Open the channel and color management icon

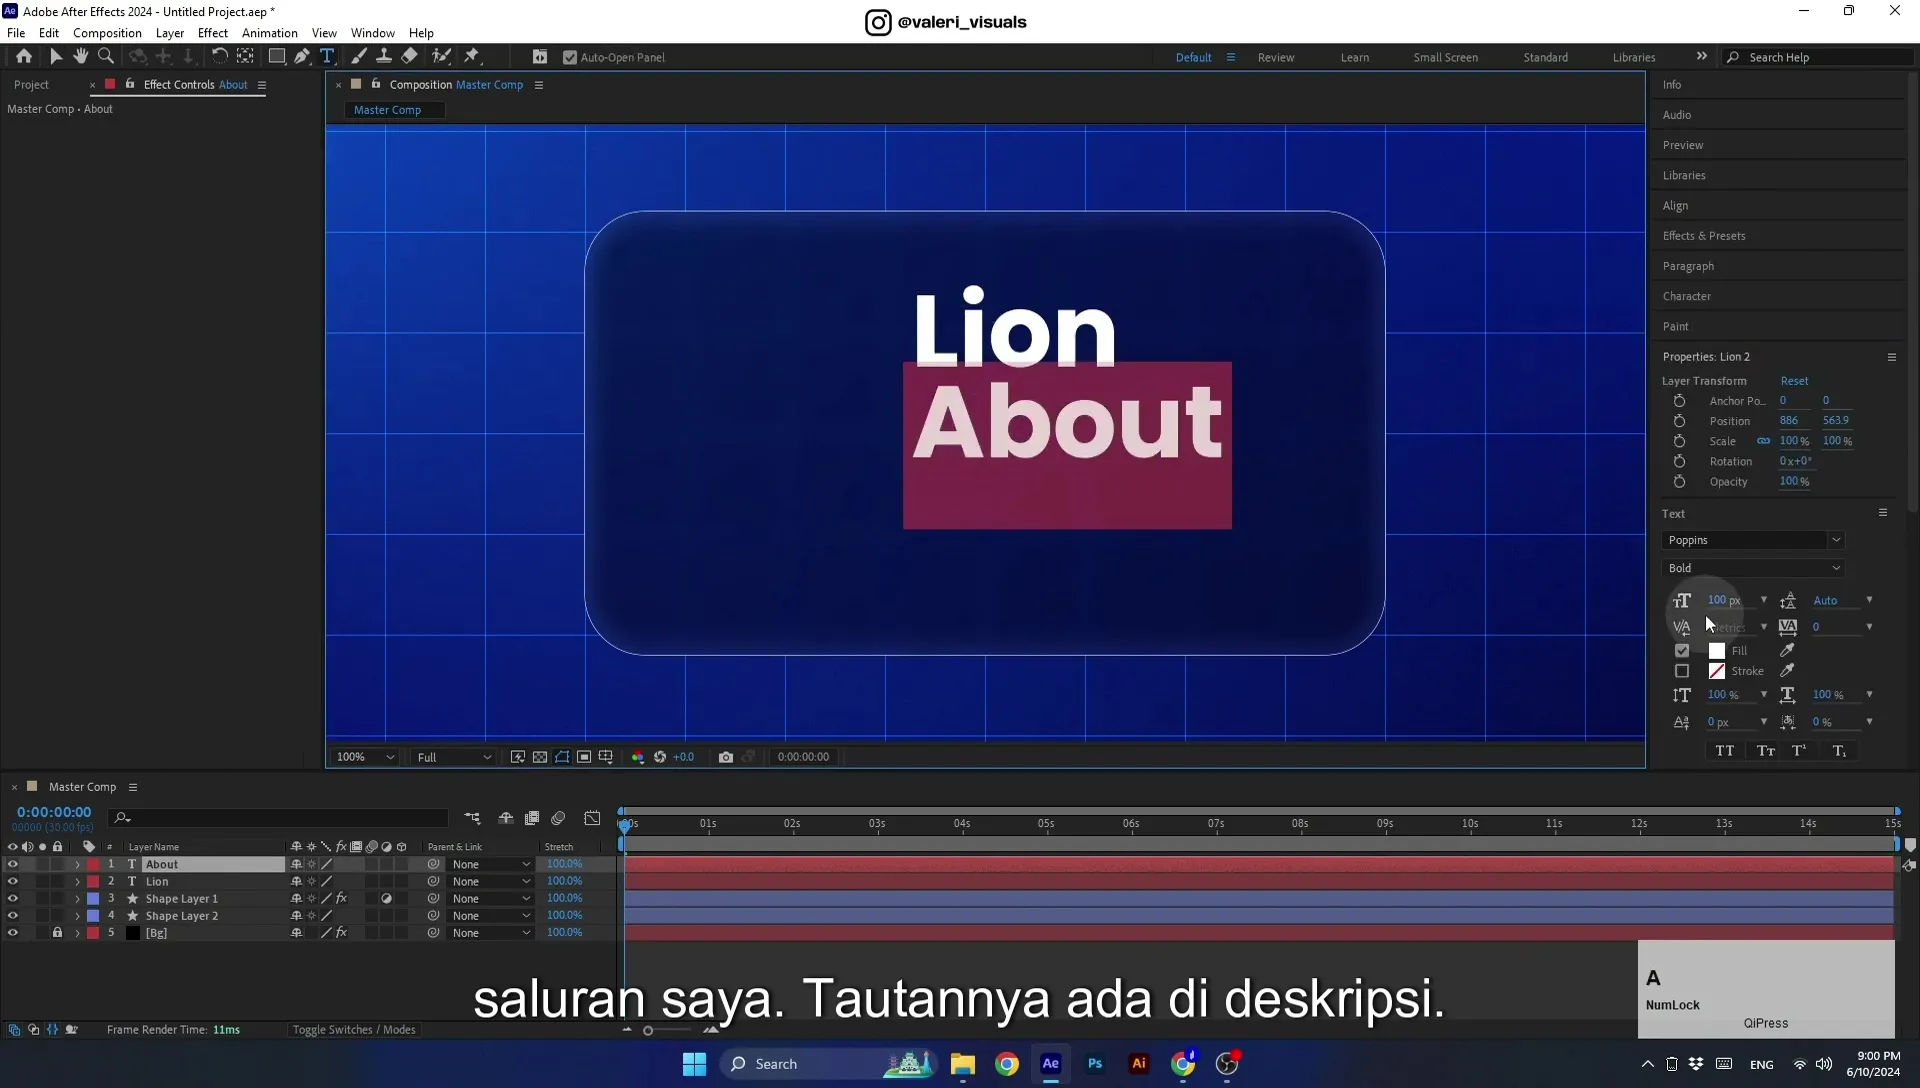pyautogui.click(x=638, y=757)
